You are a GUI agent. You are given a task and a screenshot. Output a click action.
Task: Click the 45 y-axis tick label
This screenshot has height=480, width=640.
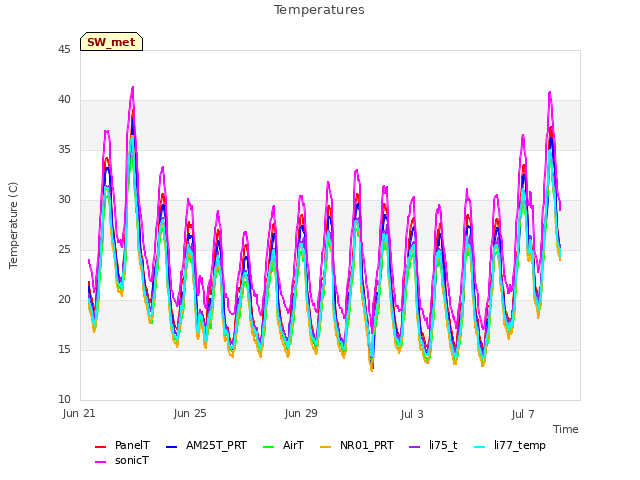64,50
